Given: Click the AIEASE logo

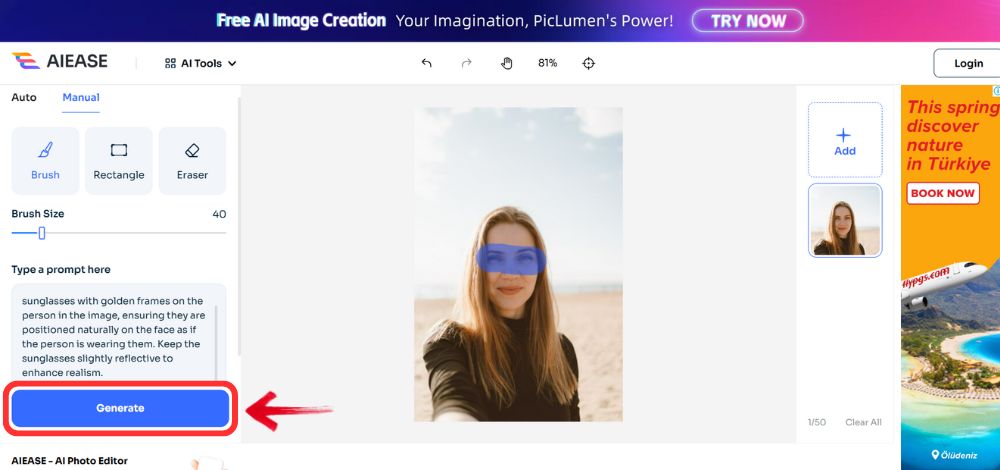Looking at the screenshot, I should tap(60, 62).
